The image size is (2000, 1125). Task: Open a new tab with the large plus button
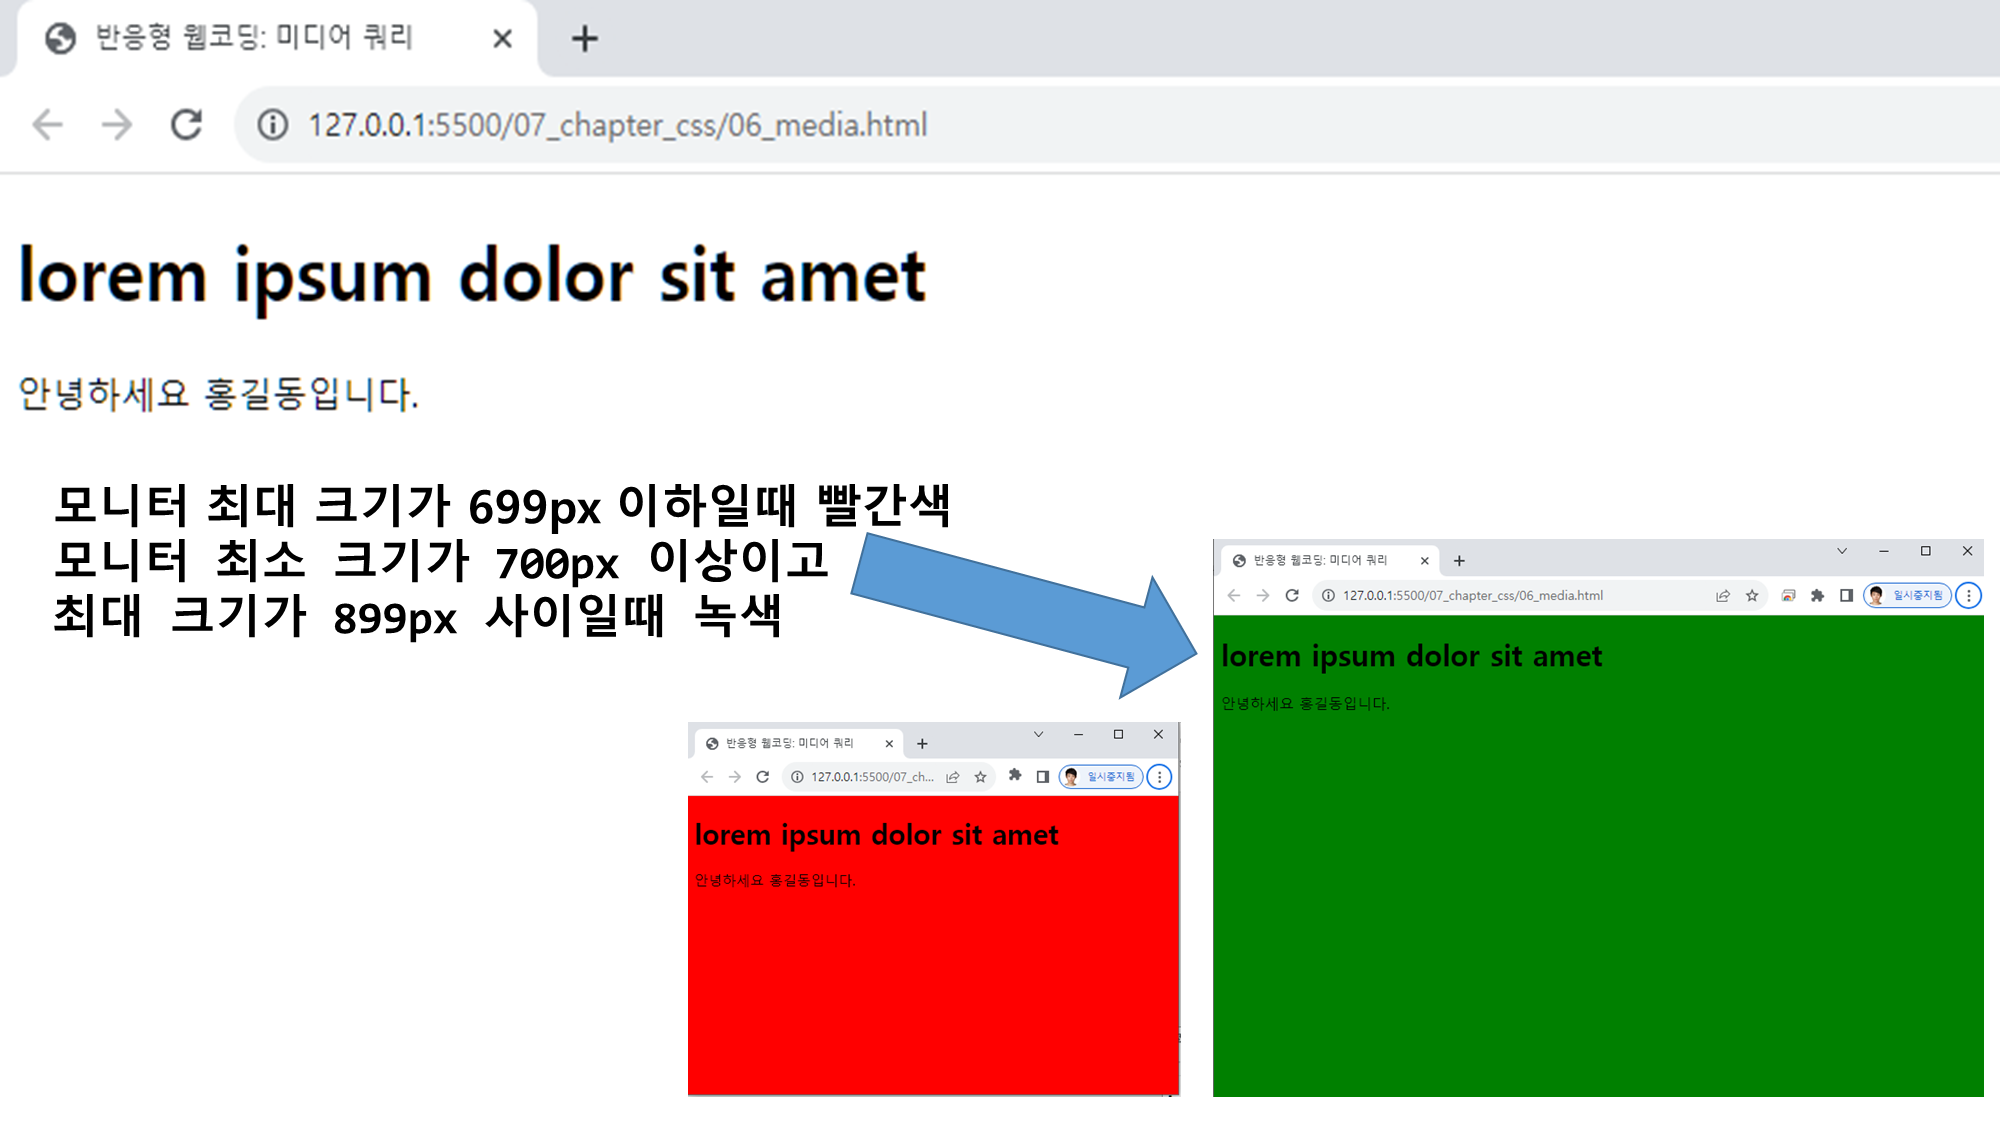(x=584, y=39)
